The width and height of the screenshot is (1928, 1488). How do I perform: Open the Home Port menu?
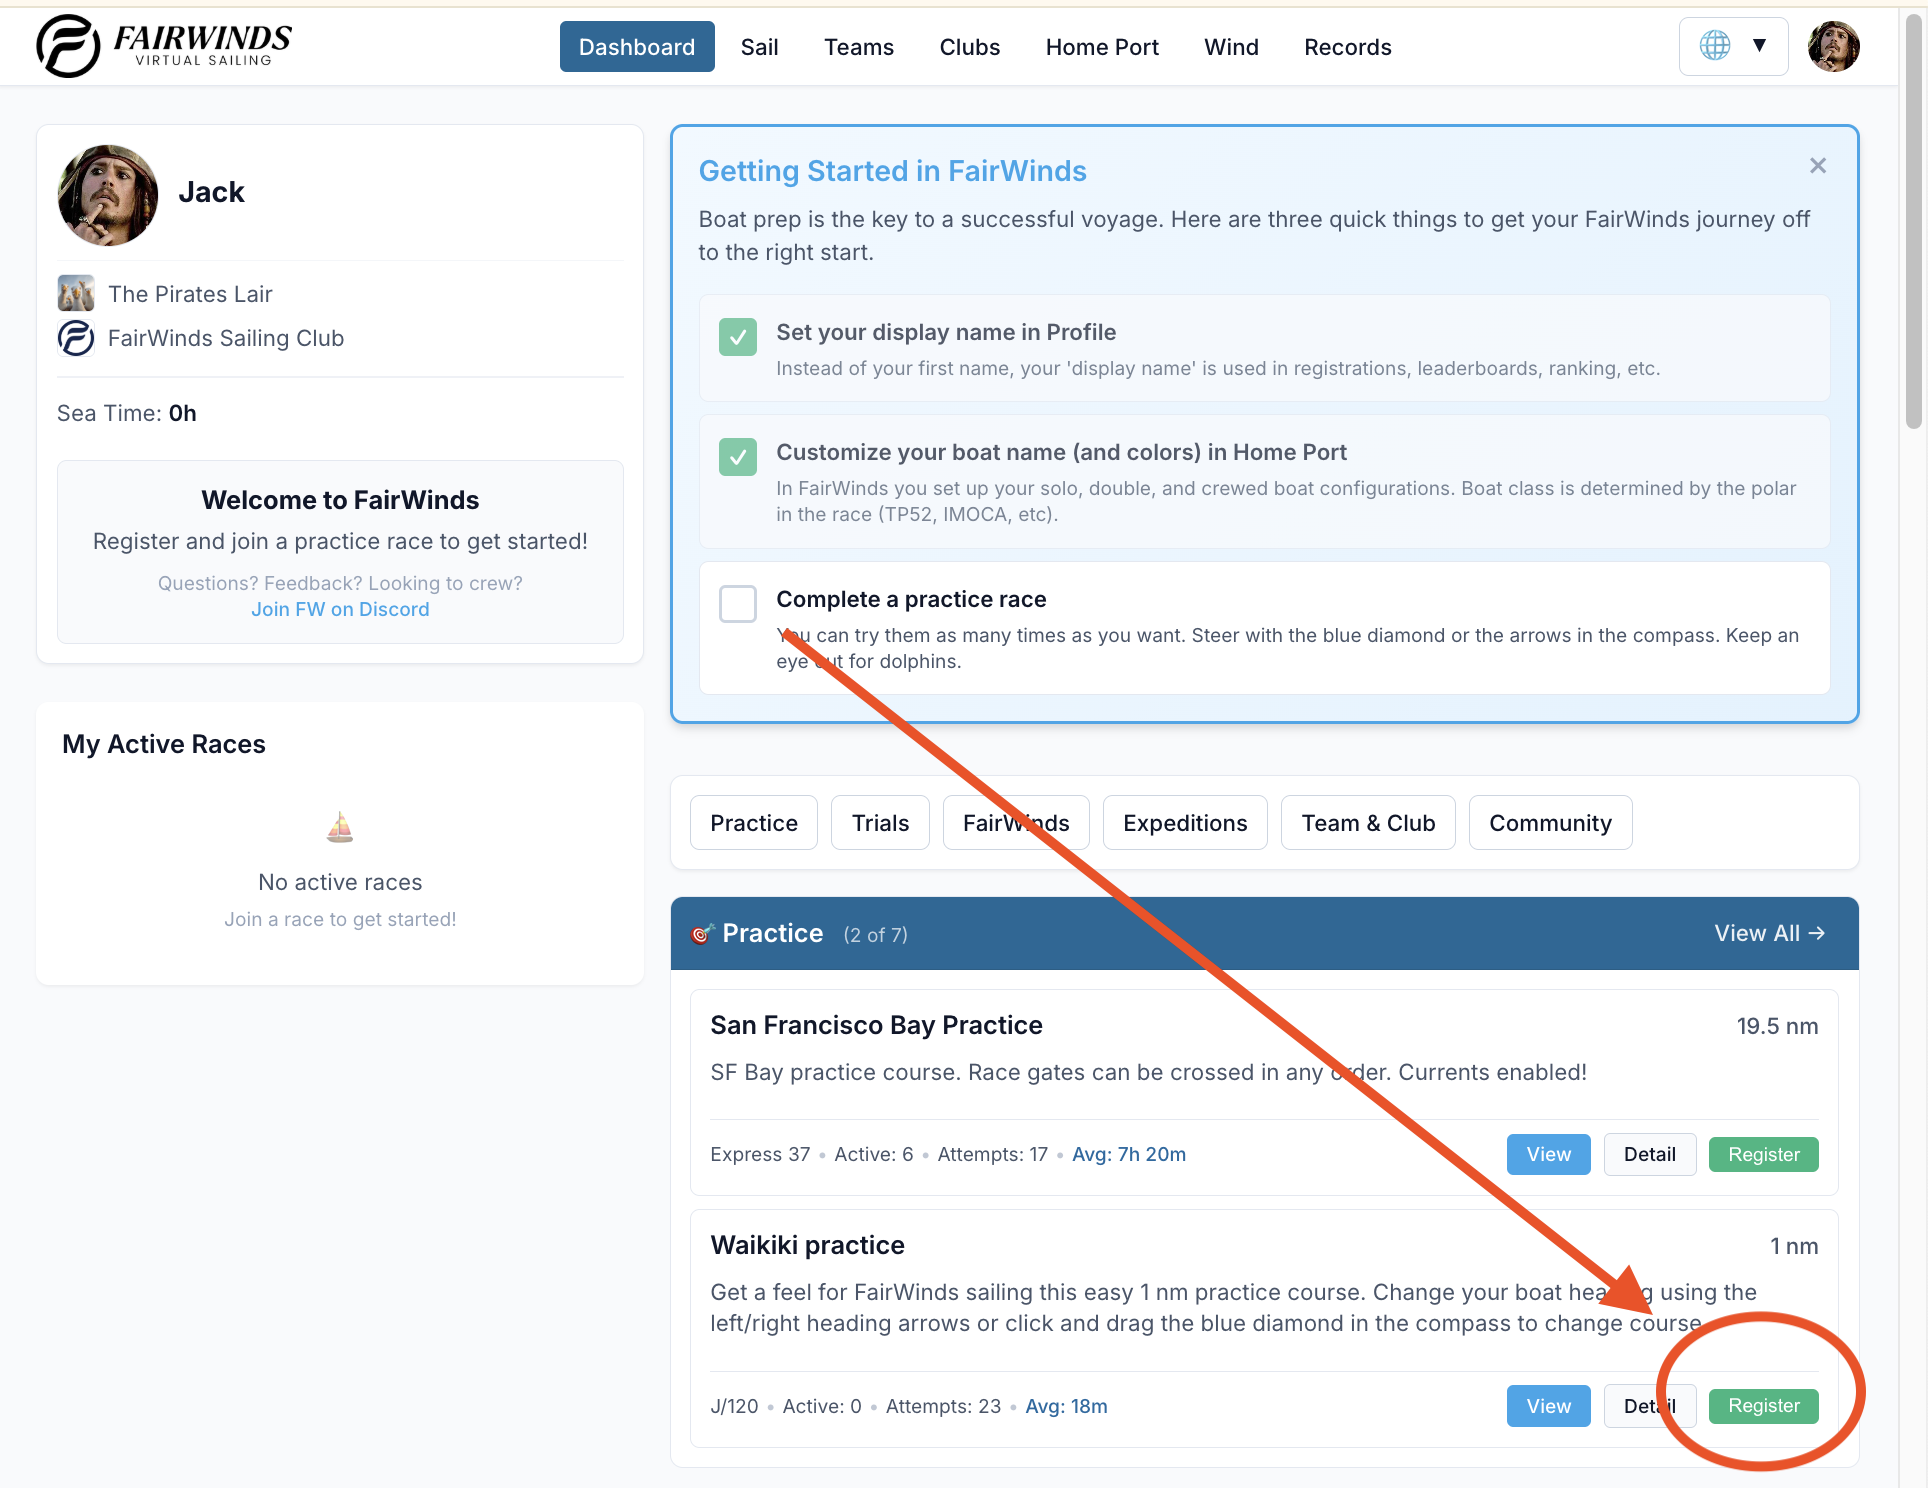[1101, 47]
